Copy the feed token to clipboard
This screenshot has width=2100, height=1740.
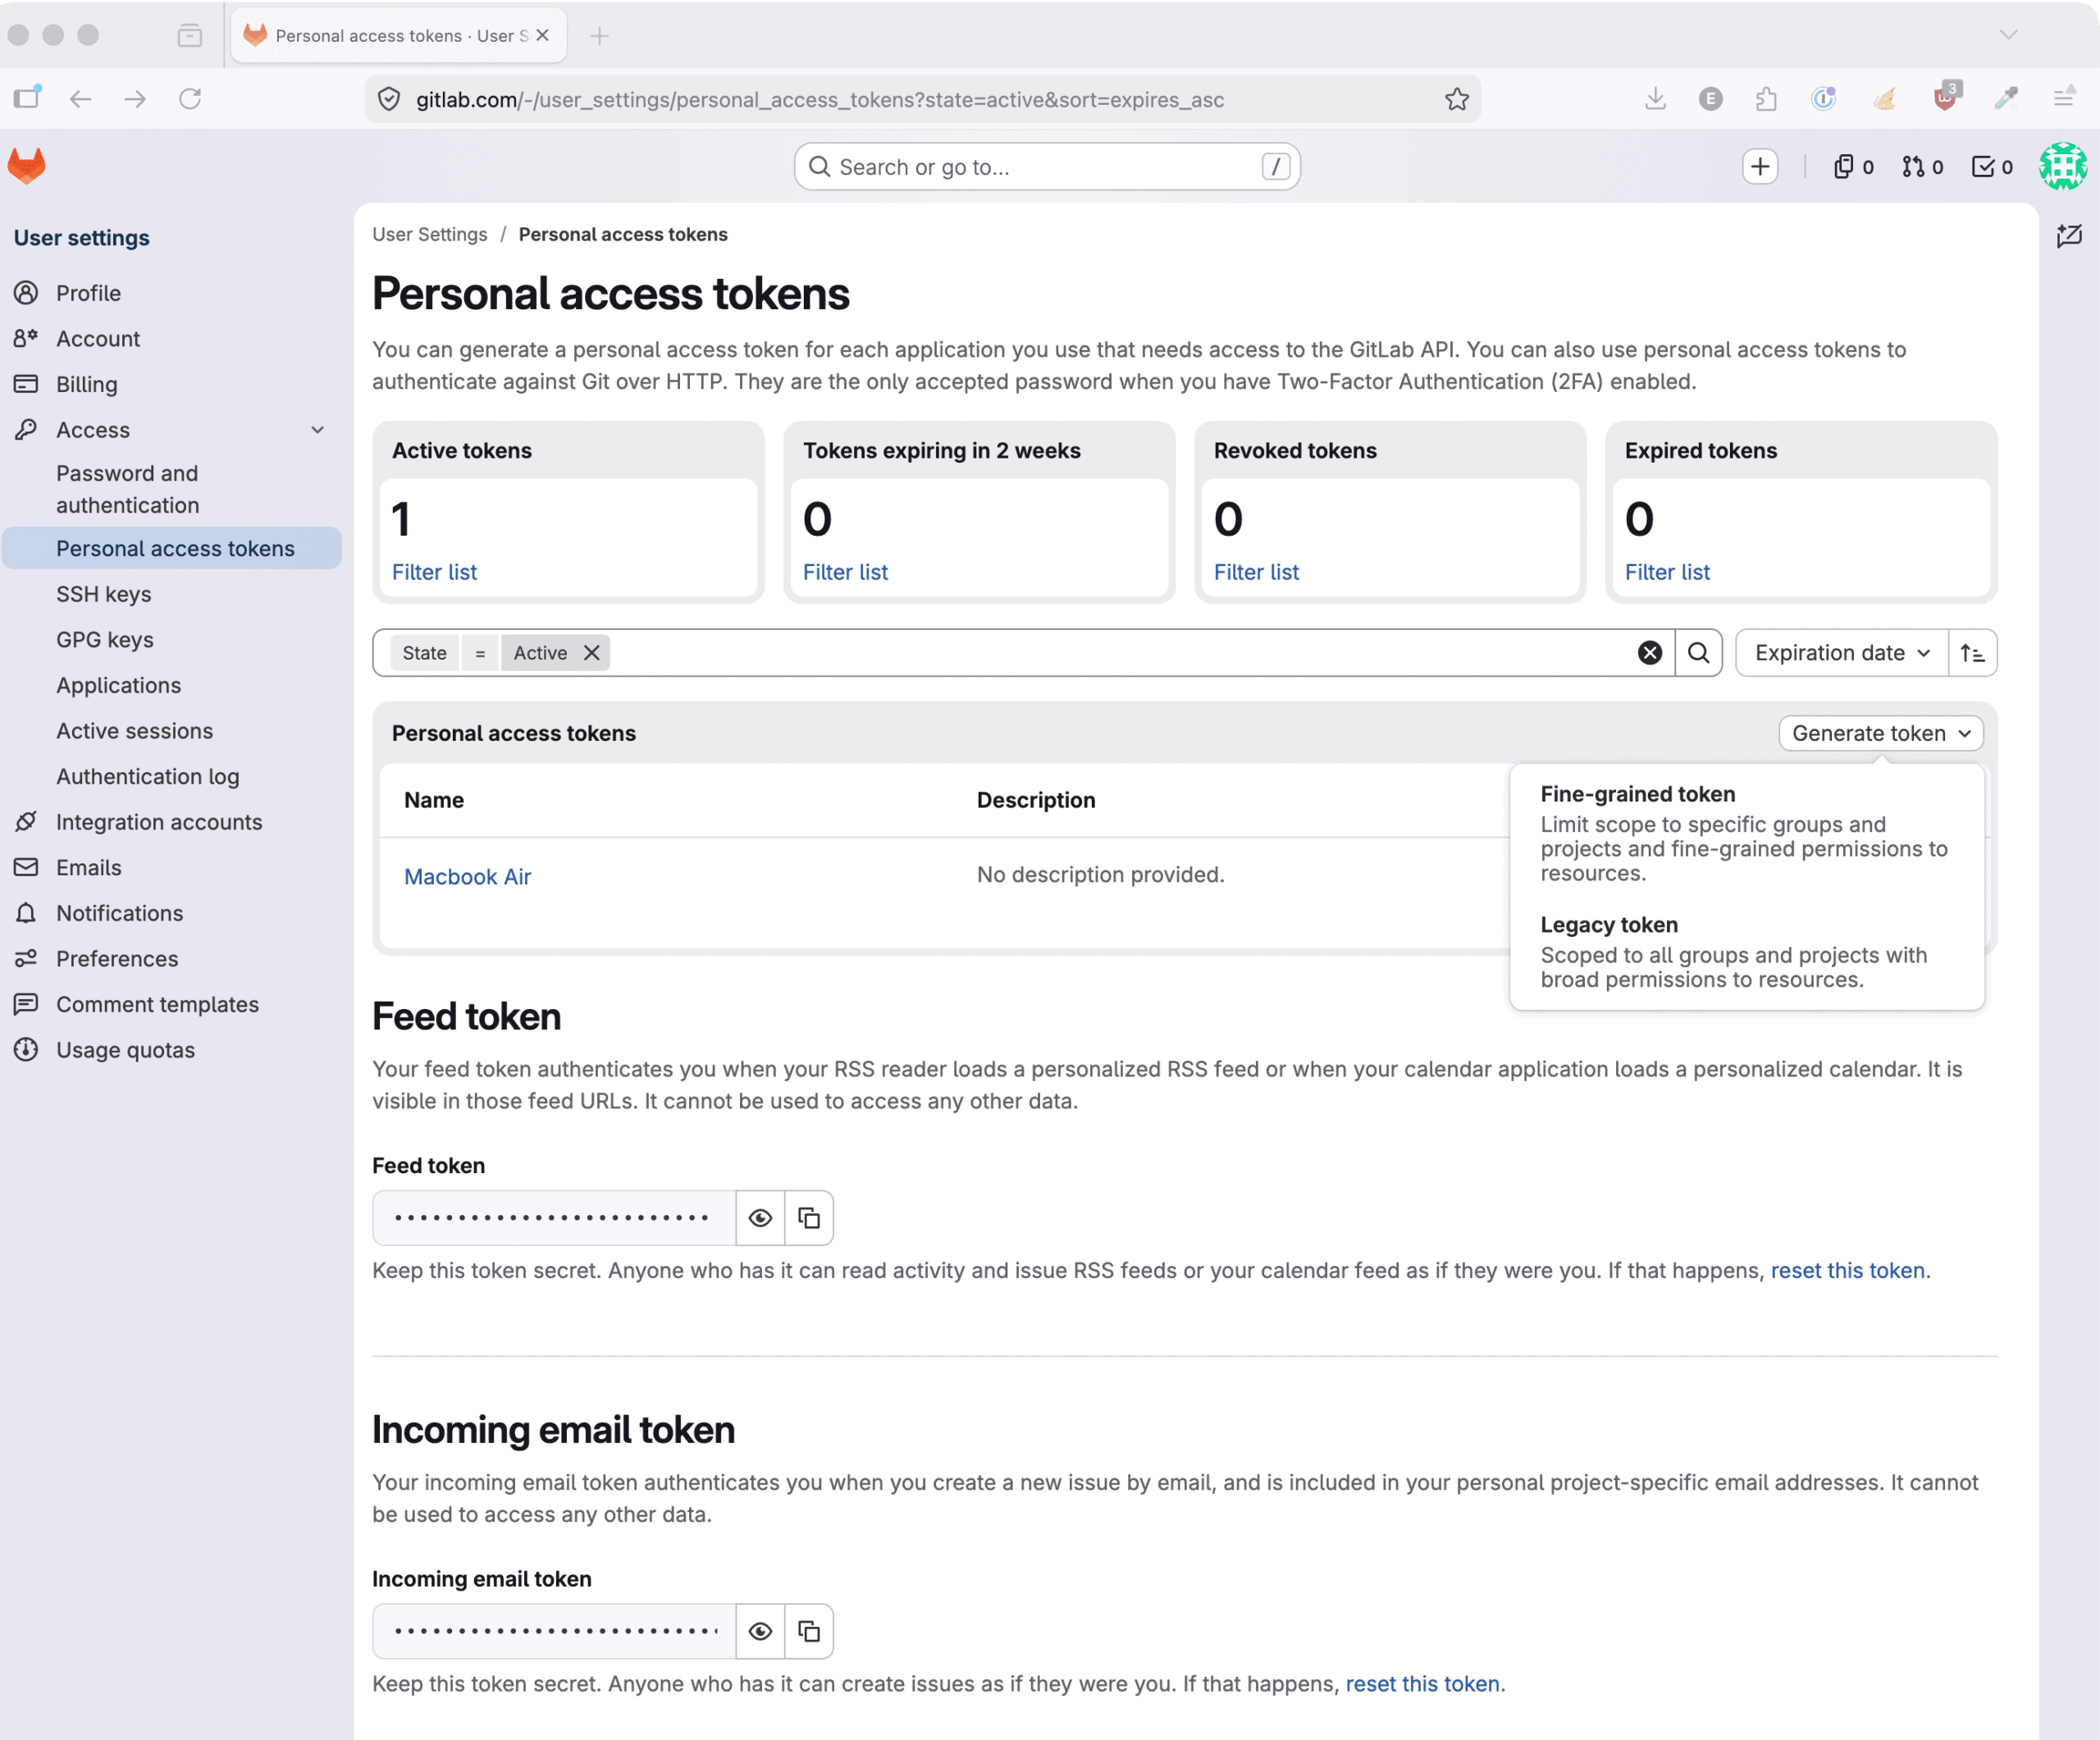[x=809, y=1218]
